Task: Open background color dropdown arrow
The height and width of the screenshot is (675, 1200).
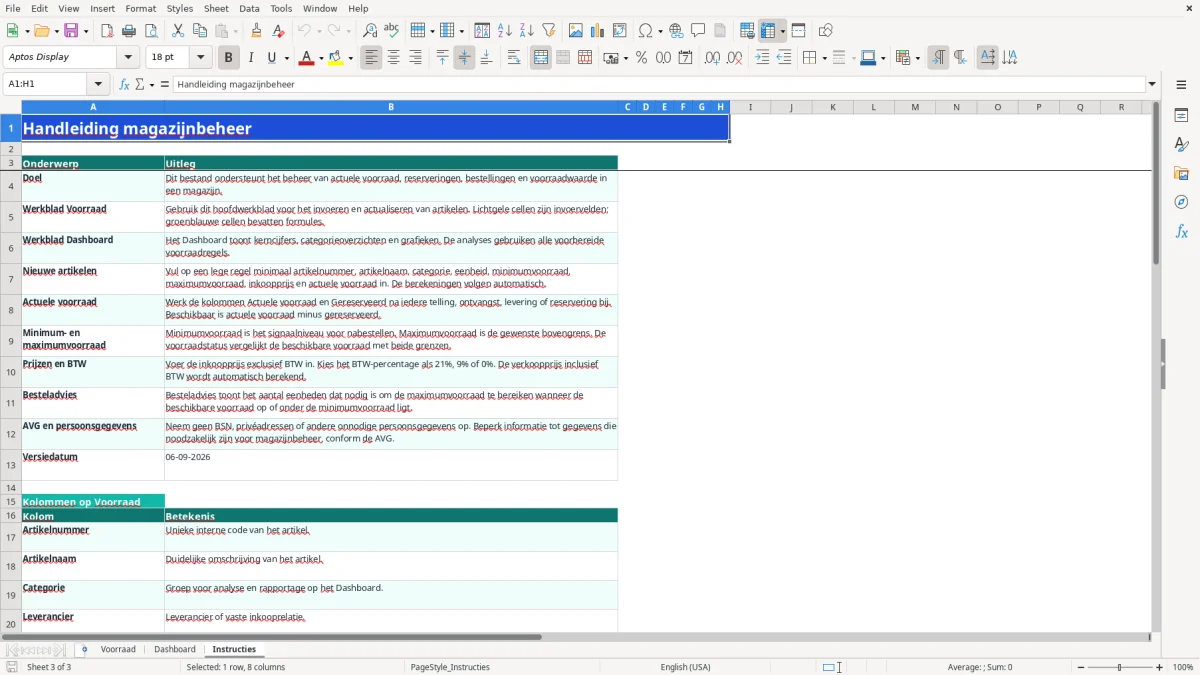Action: click(350, 58)
